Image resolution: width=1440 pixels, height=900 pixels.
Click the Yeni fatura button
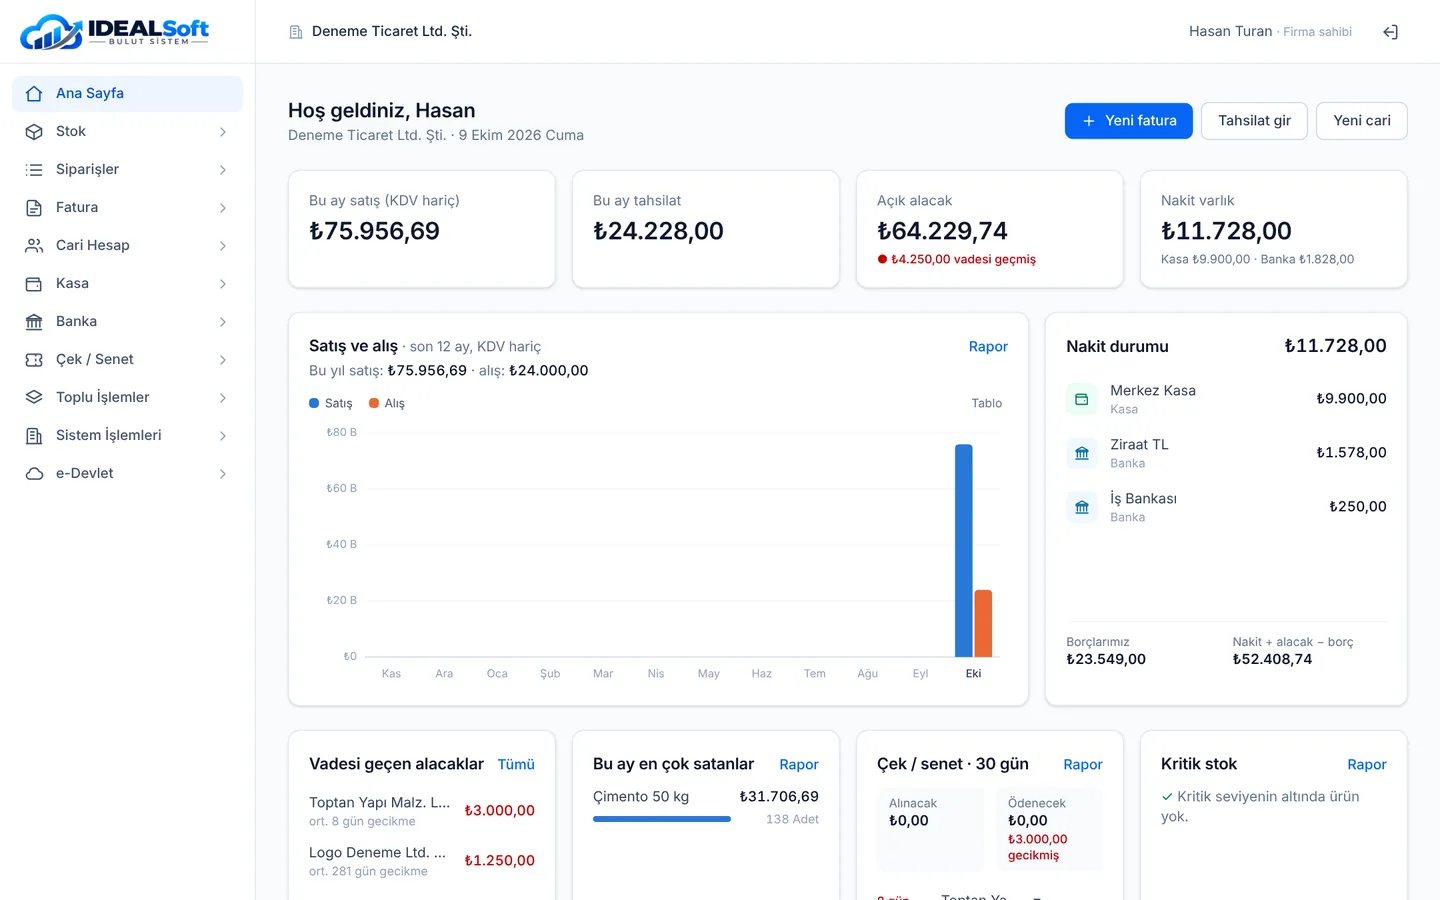tap(1129, 121)
